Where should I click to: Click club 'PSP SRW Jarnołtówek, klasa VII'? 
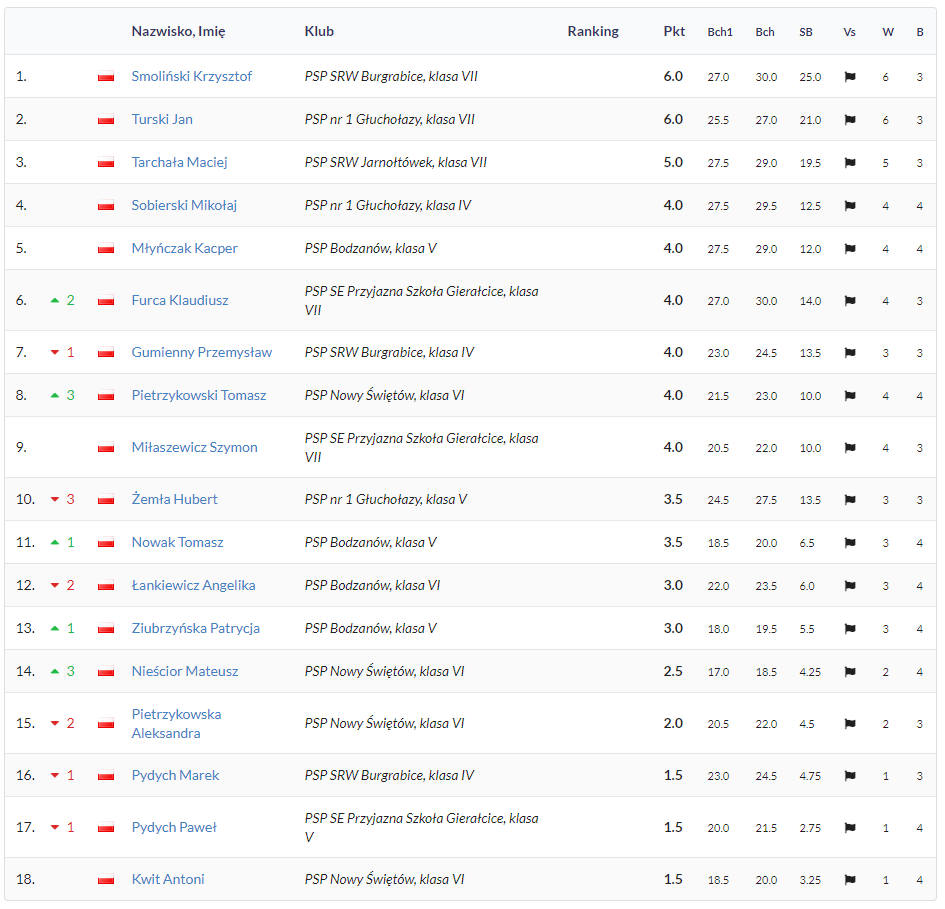pyautogui.click(x=395, y=162)
